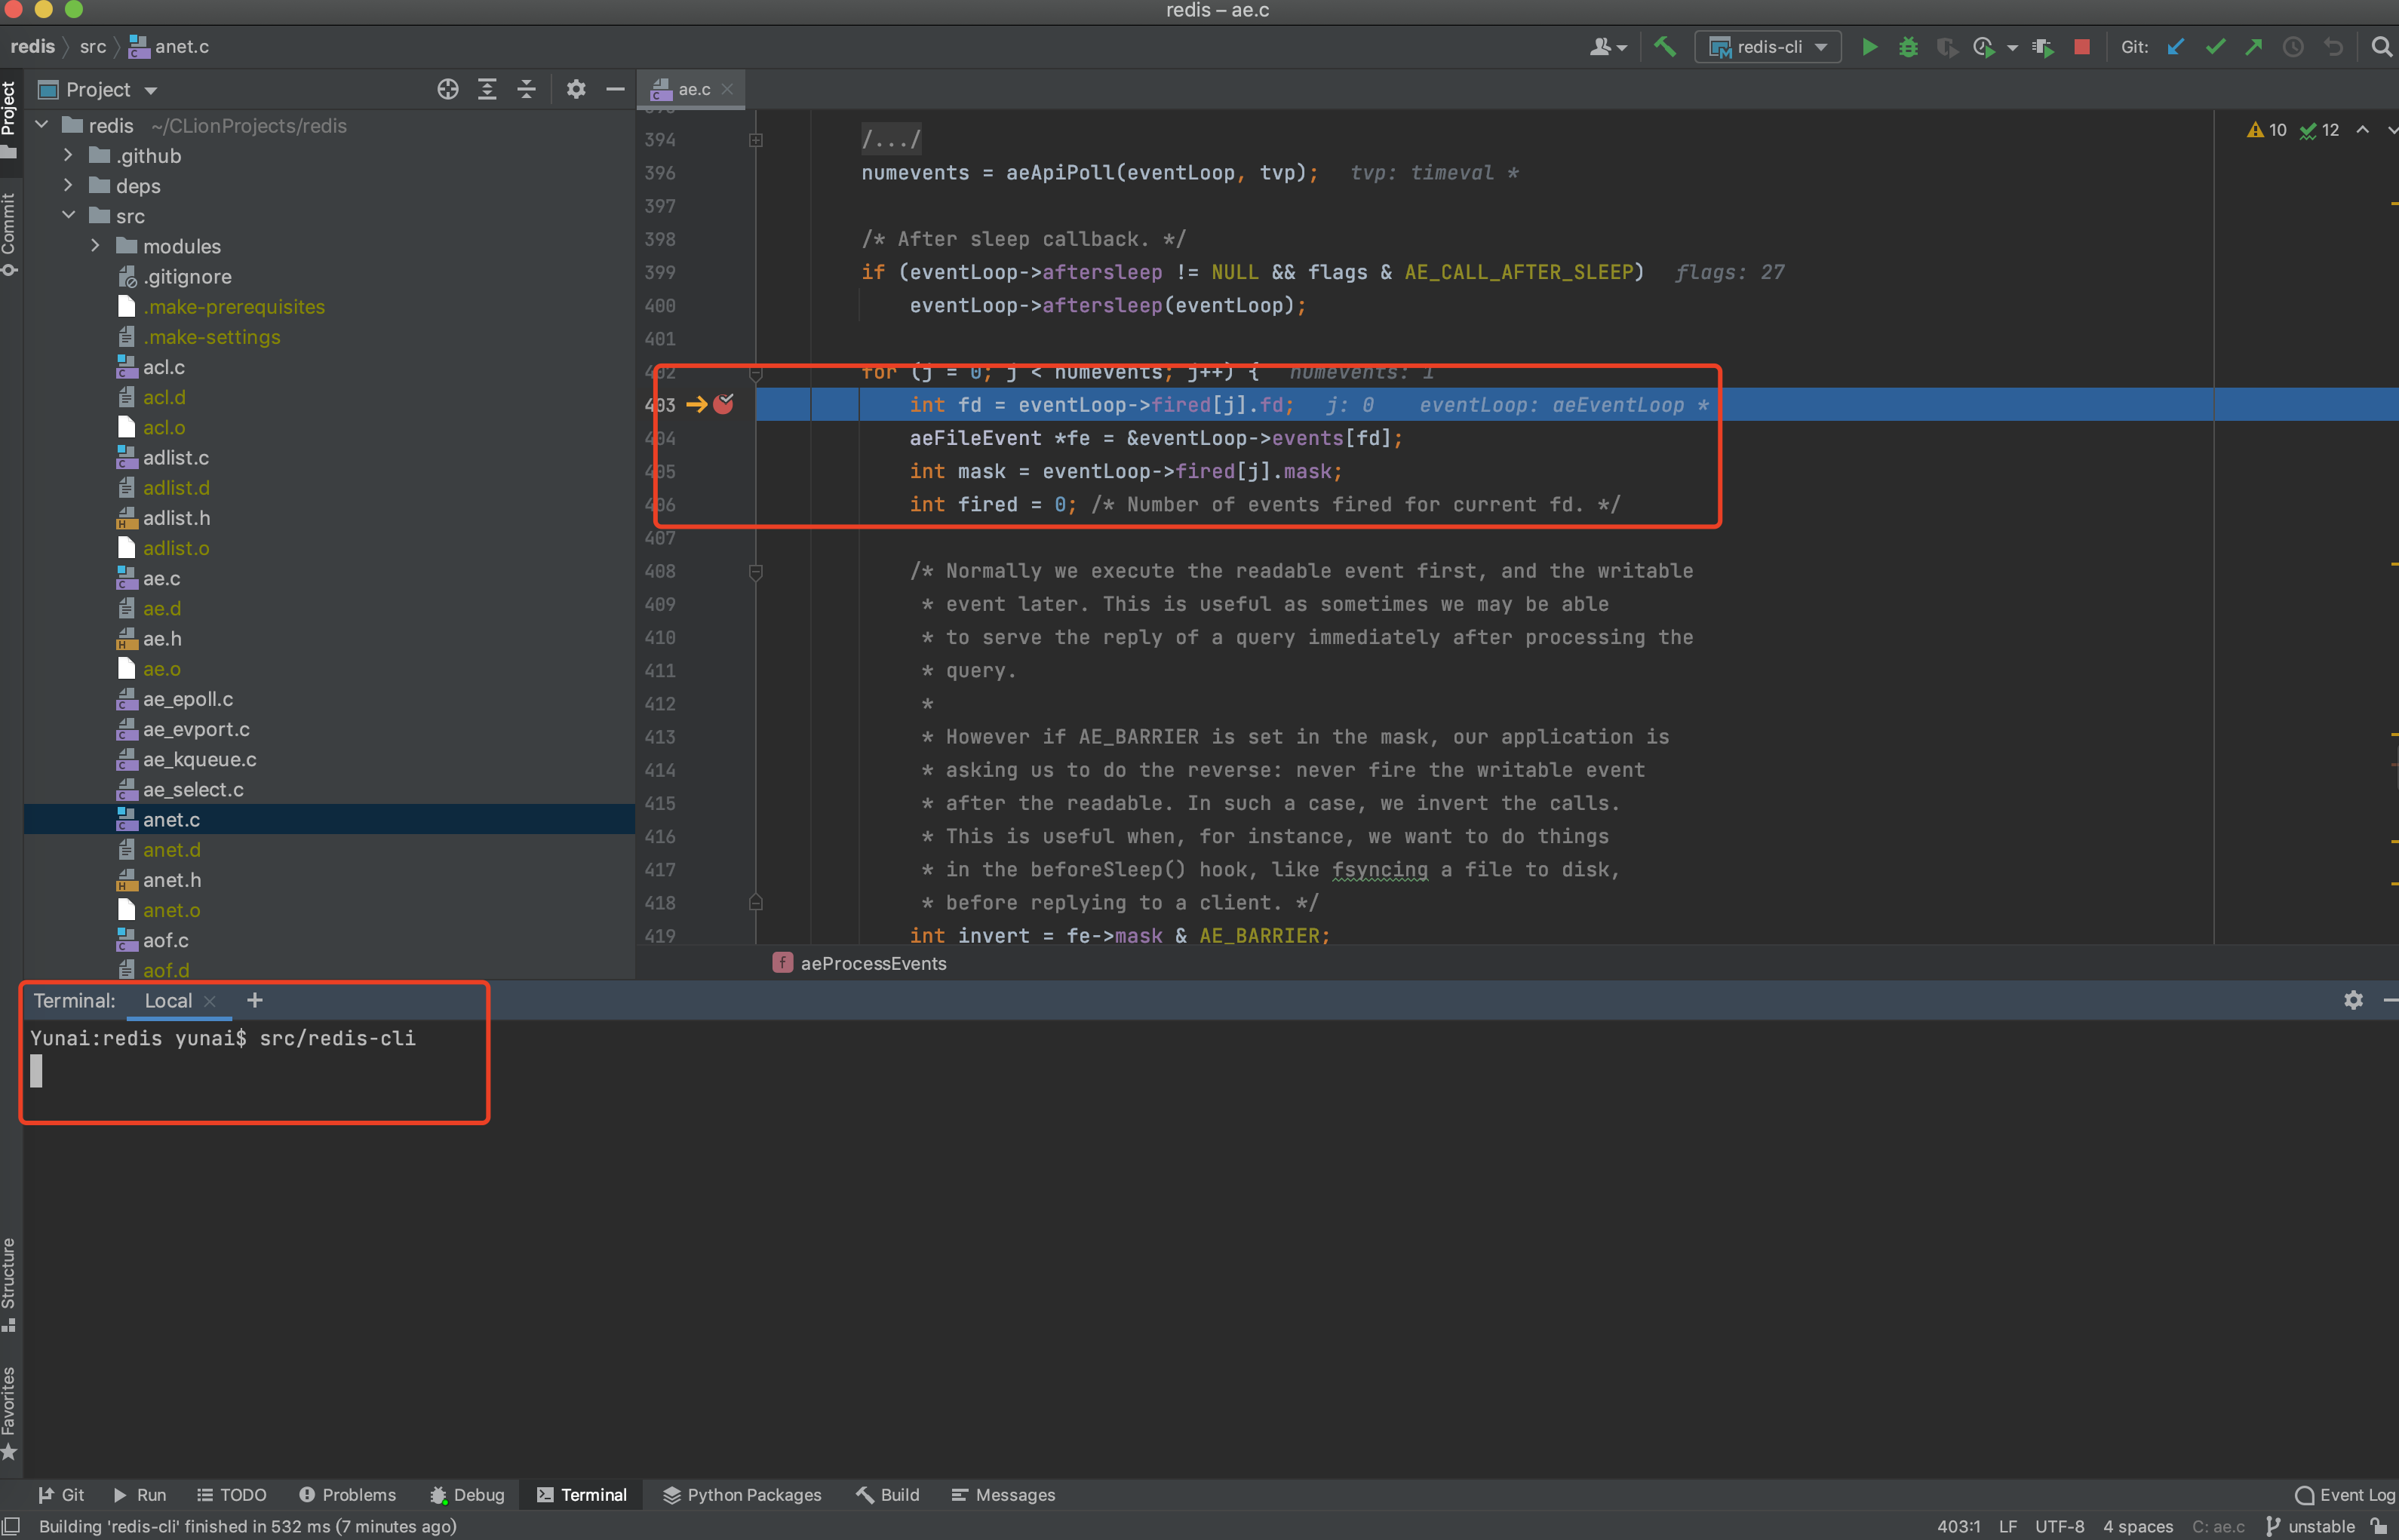Start debugging with the bug icon

[1908, 47]
